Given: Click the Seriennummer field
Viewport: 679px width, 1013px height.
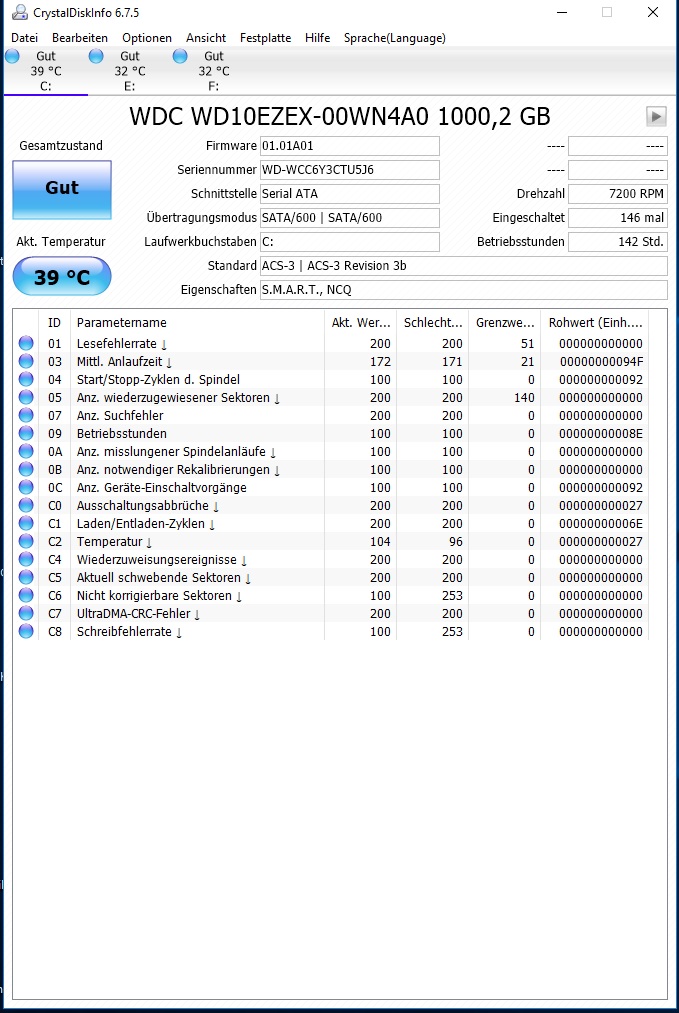Looking at the screenshot, I should (x=350, y=170).
